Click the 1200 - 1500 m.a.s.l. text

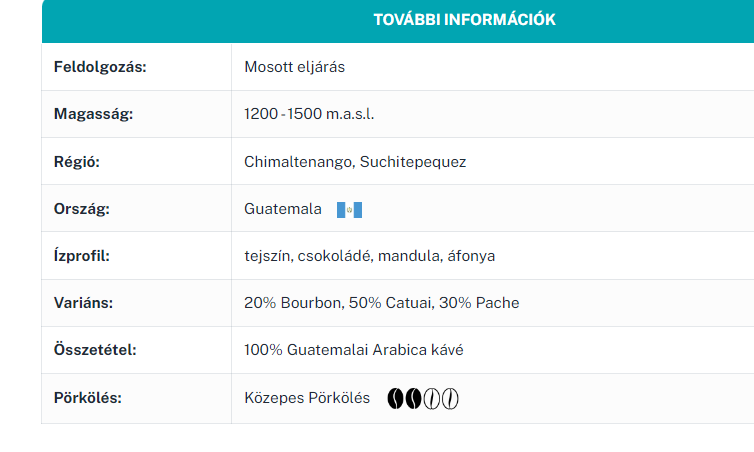309,114
